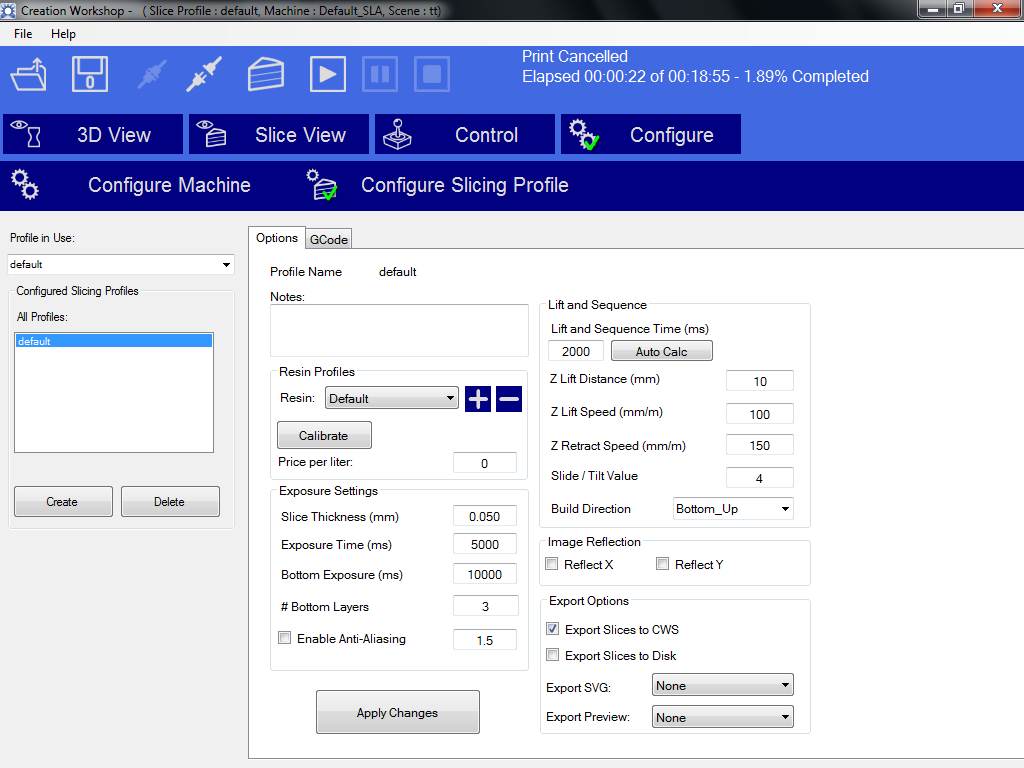Click the Auto Calc button

[661, 351]
